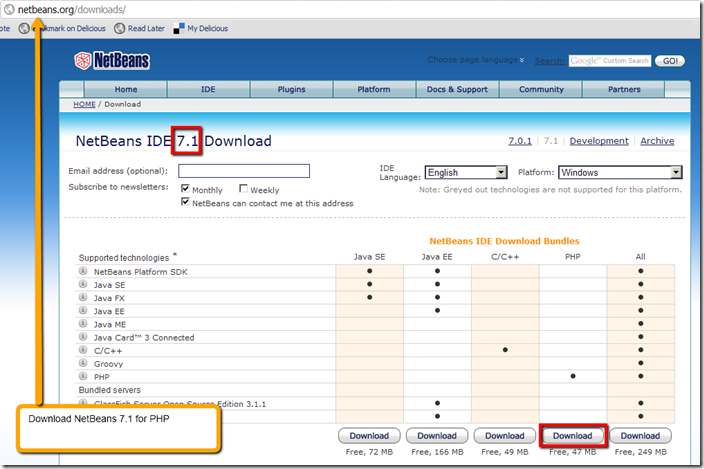The image size is (704, 469).
Task: Click the info icon beside NetBeans Platform SDK
Action: coord(83,271)
